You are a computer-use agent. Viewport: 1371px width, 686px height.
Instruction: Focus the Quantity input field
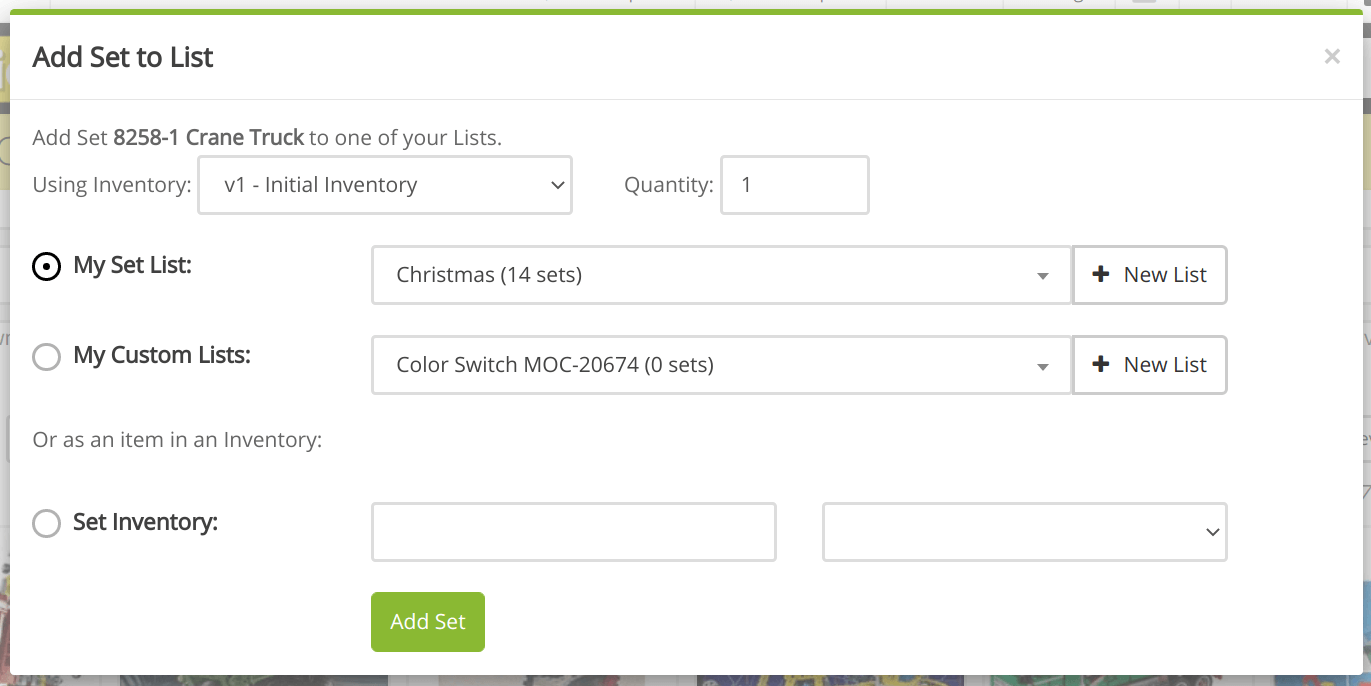pyautogui.click(x=794, y=185)
